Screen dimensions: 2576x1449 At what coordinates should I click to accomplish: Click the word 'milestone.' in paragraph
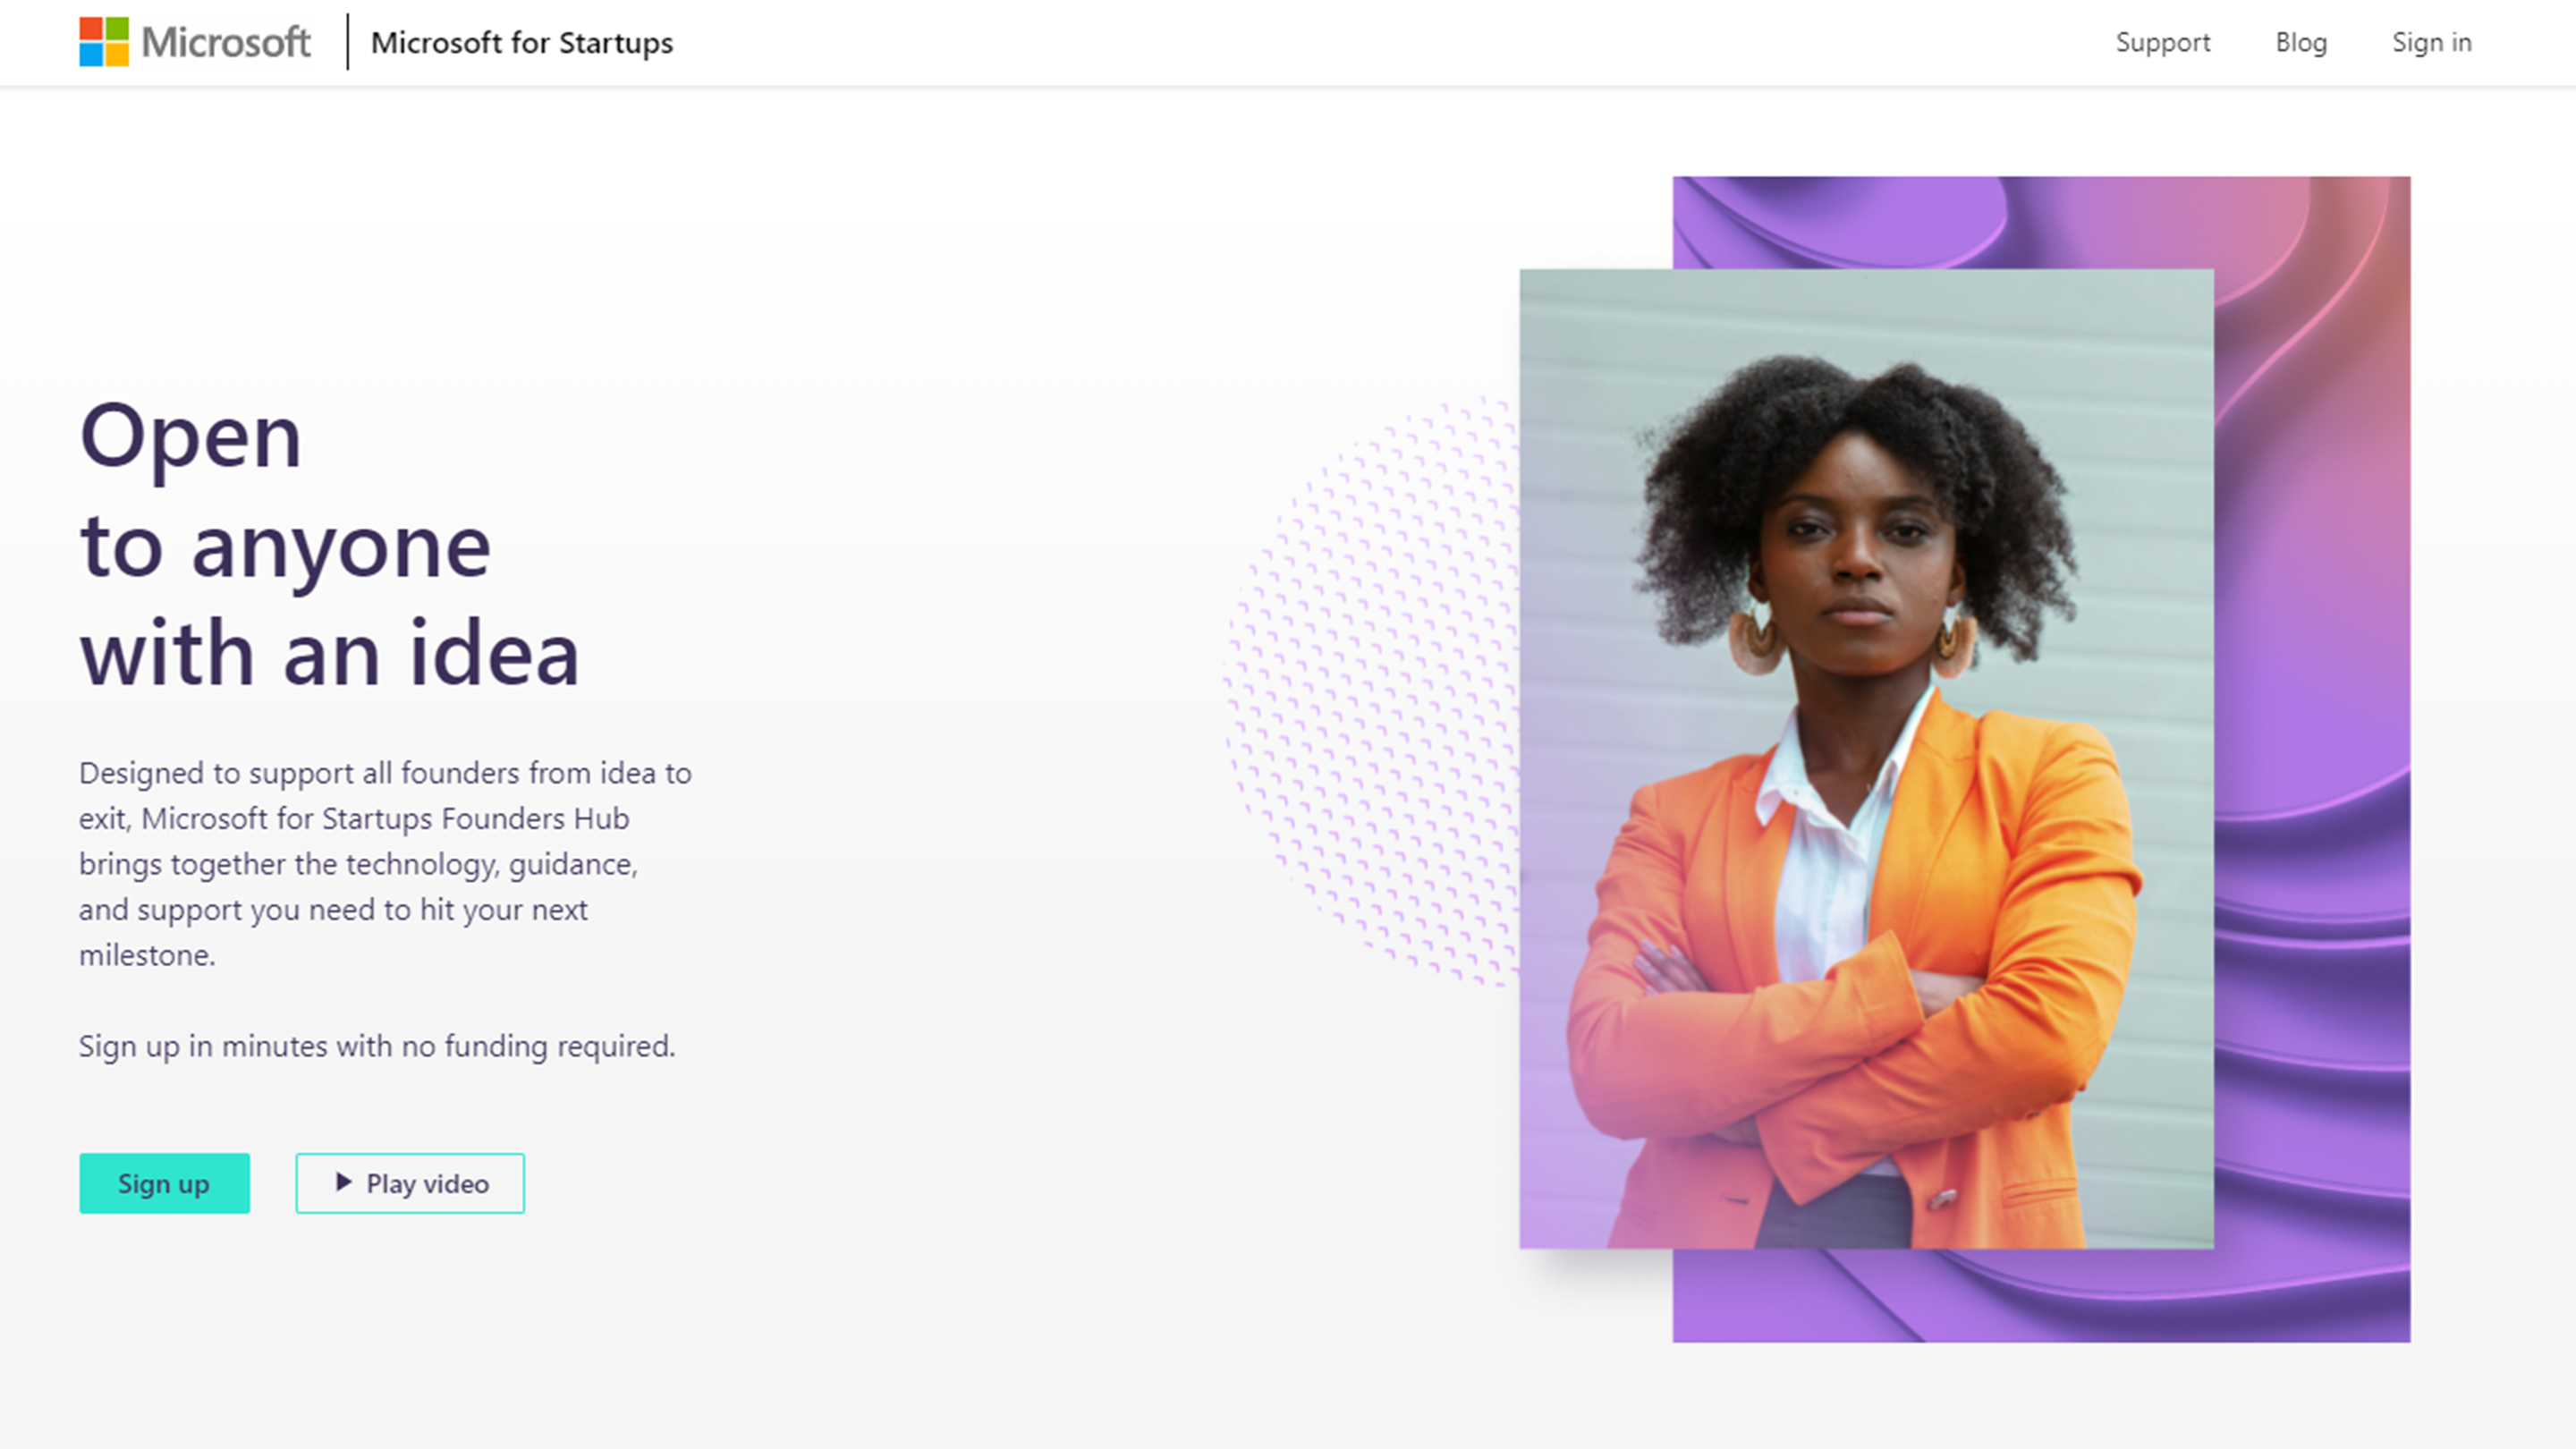[x=147, y=955]
